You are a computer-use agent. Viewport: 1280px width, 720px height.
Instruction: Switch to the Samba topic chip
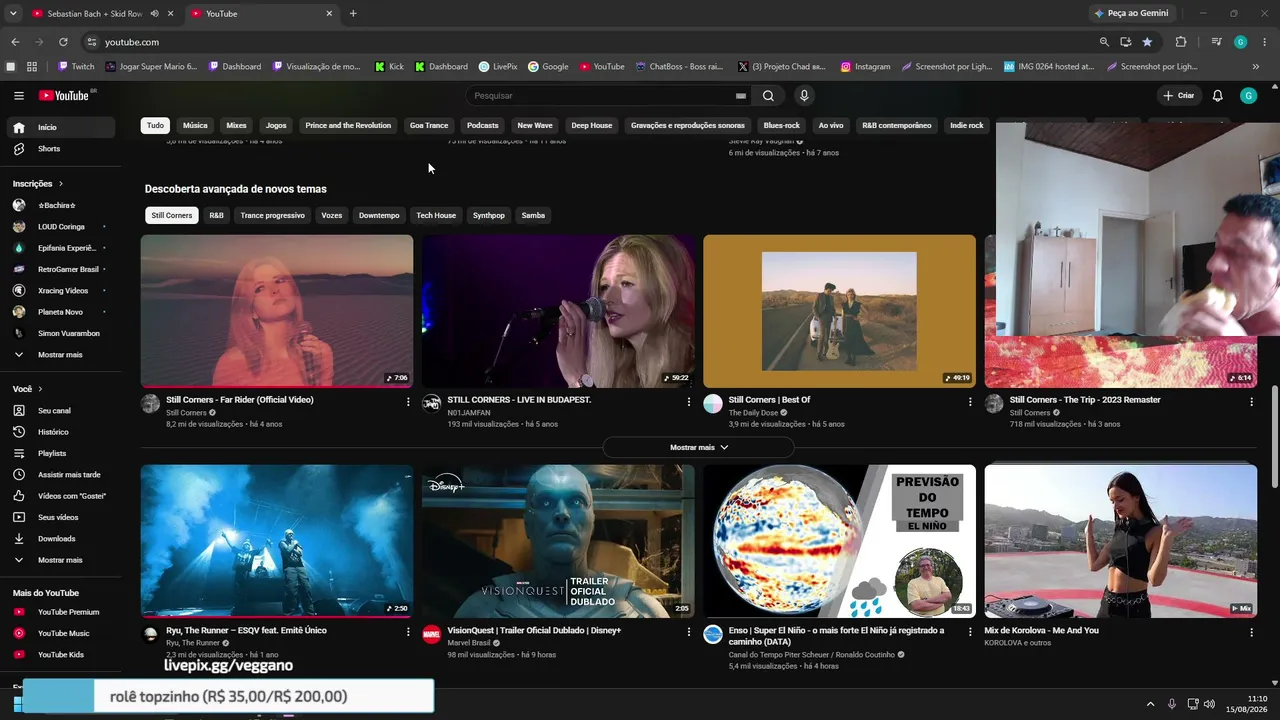tap(533, 216)
